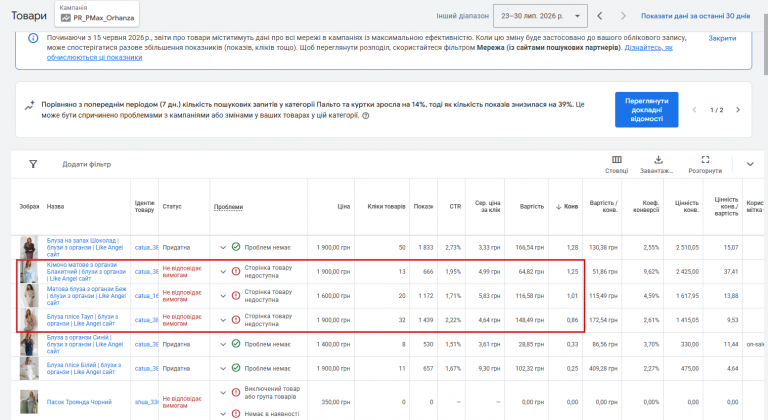Sort by the Конв column header
768x420 pixels.
pos(567,206)
